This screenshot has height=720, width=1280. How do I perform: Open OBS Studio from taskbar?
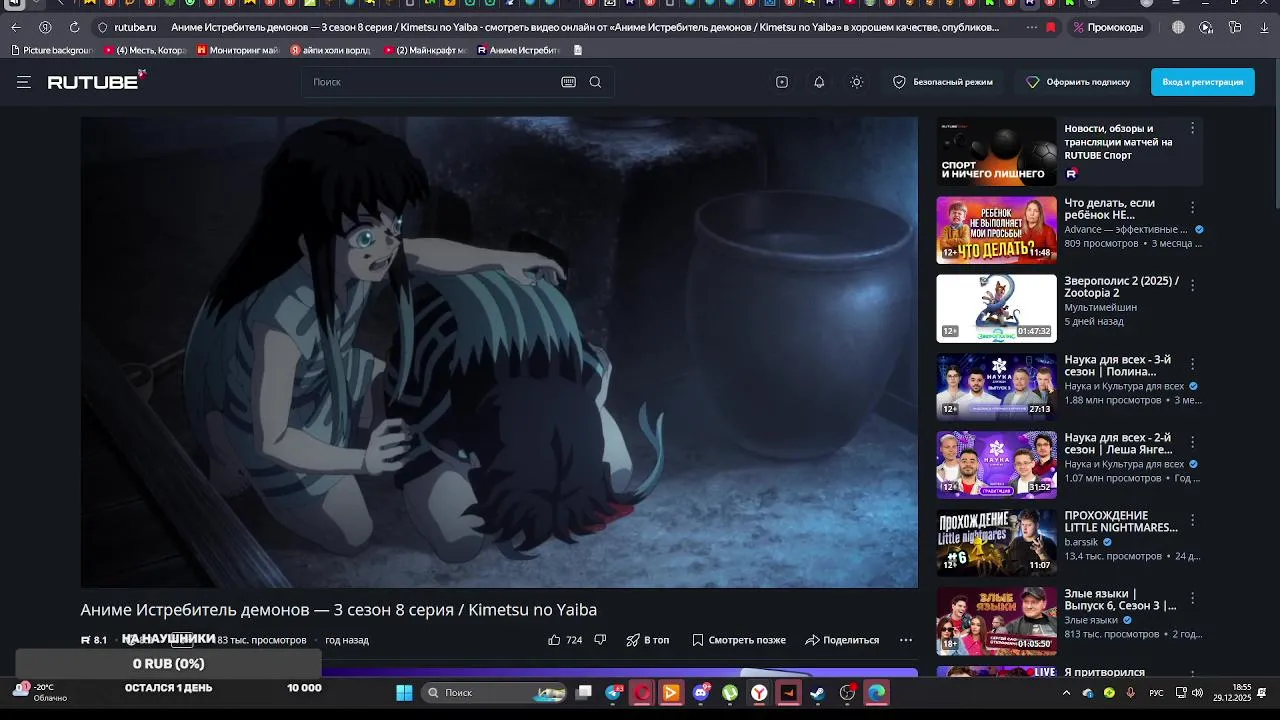click(x=848, y=692)
